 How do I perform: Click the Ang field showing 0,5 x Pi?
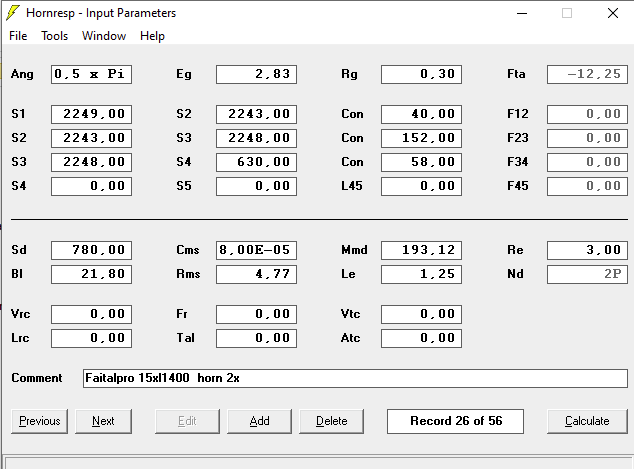91,74
